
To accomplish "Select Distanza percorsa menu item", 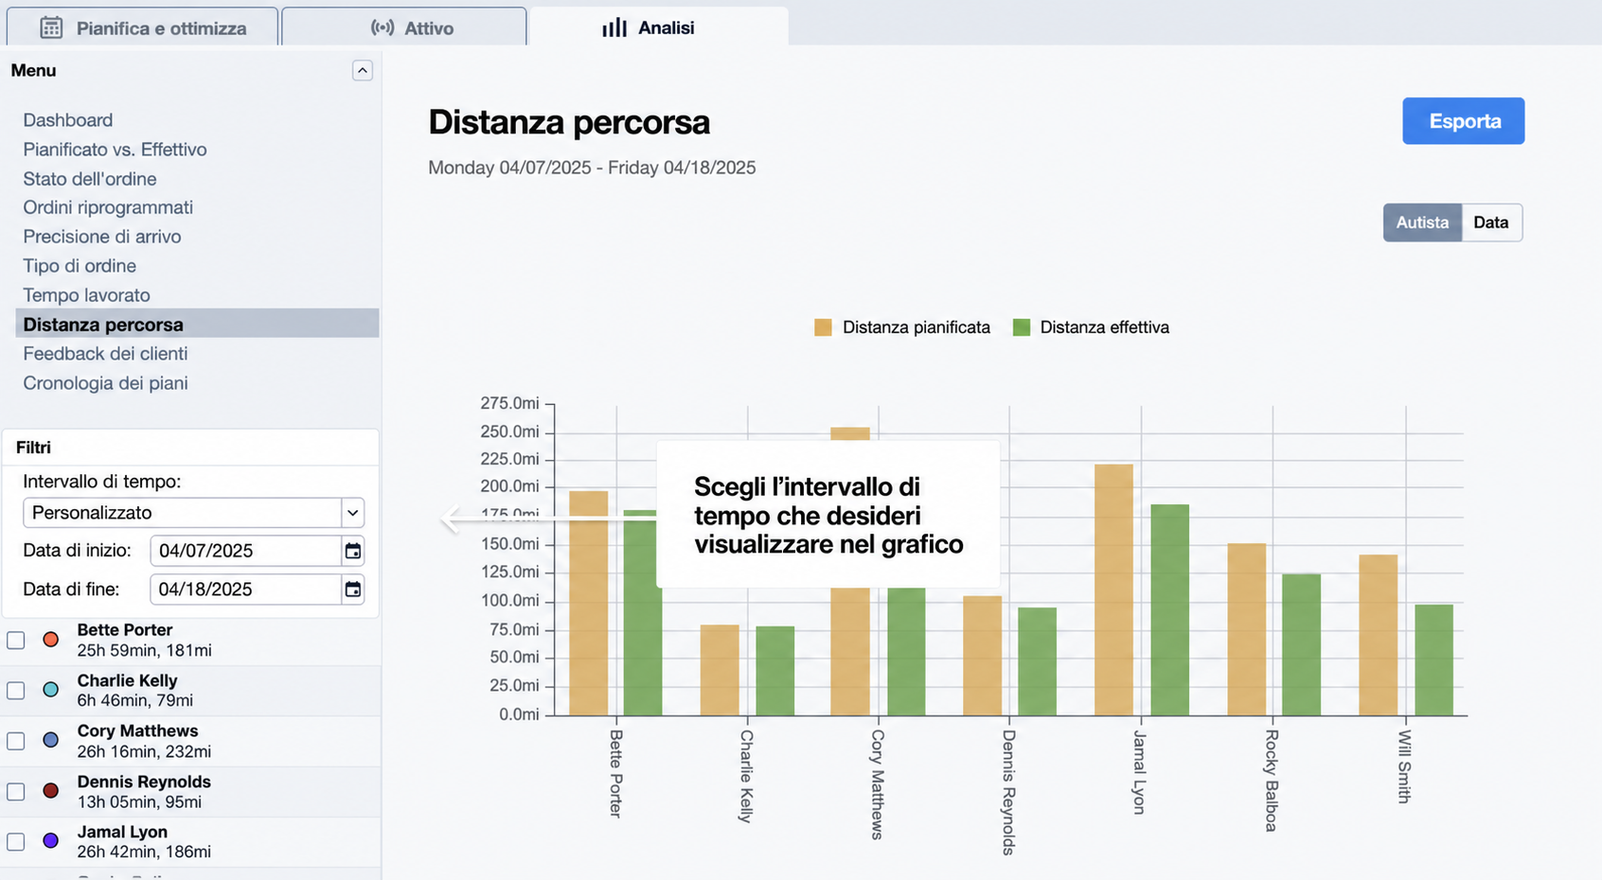I will click(x=197, y=324).
